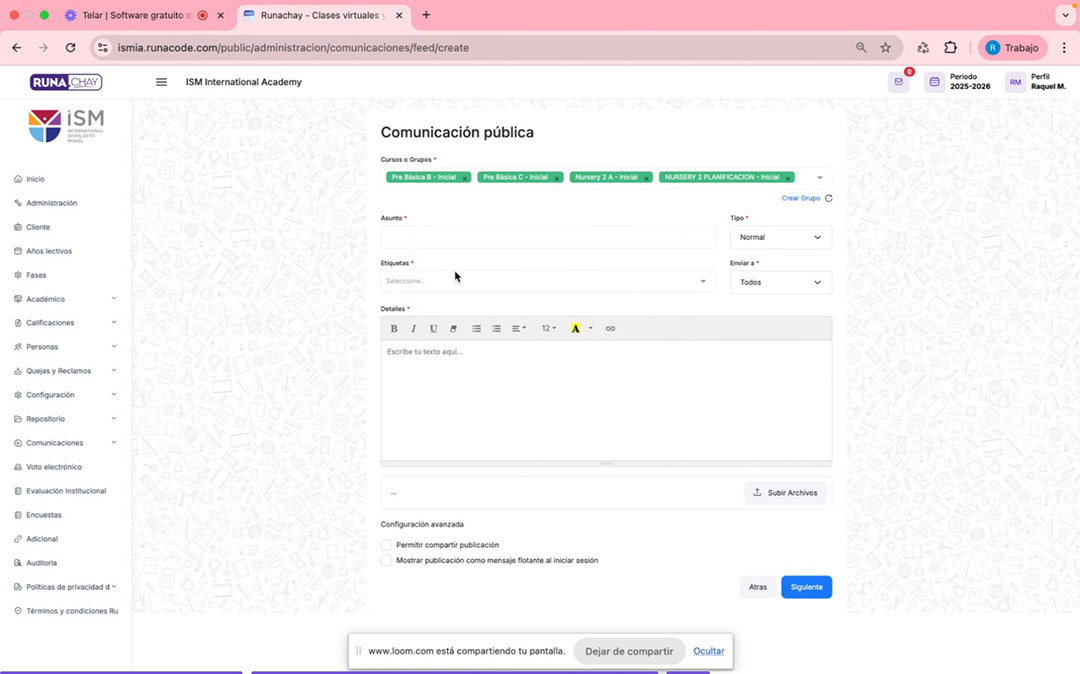The width and height of the screenshot is (1080, 674).
Task: Remove the Pre Básica B - Inicial tag
Action: (x=465, y=178)
